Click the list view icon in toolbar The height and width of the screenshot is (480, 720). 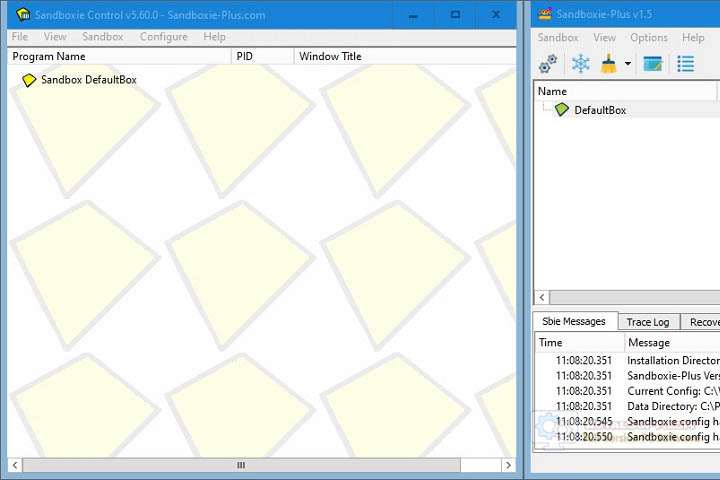[686, 64]
